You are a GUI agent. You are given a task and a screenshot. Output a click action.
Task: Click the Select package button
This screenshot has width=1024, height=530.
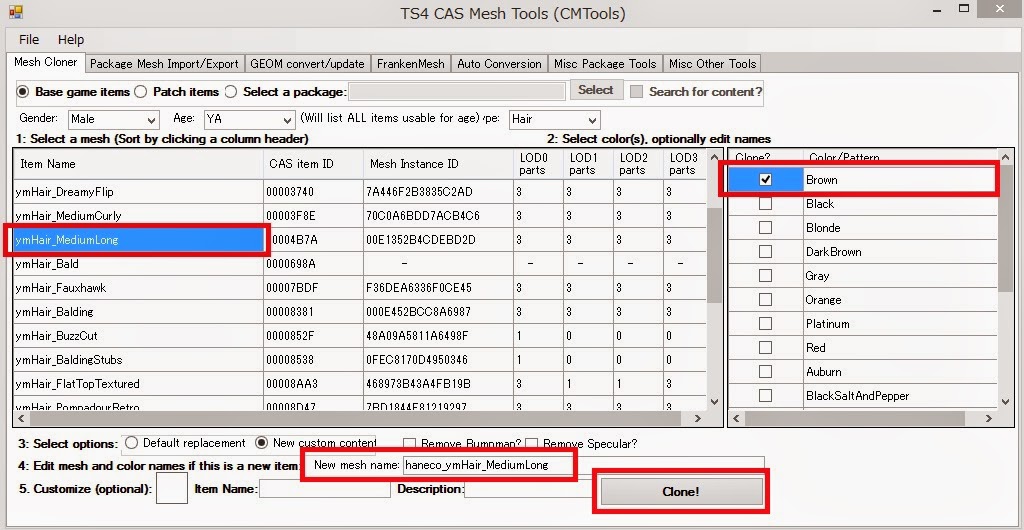[x=596, y=90]
